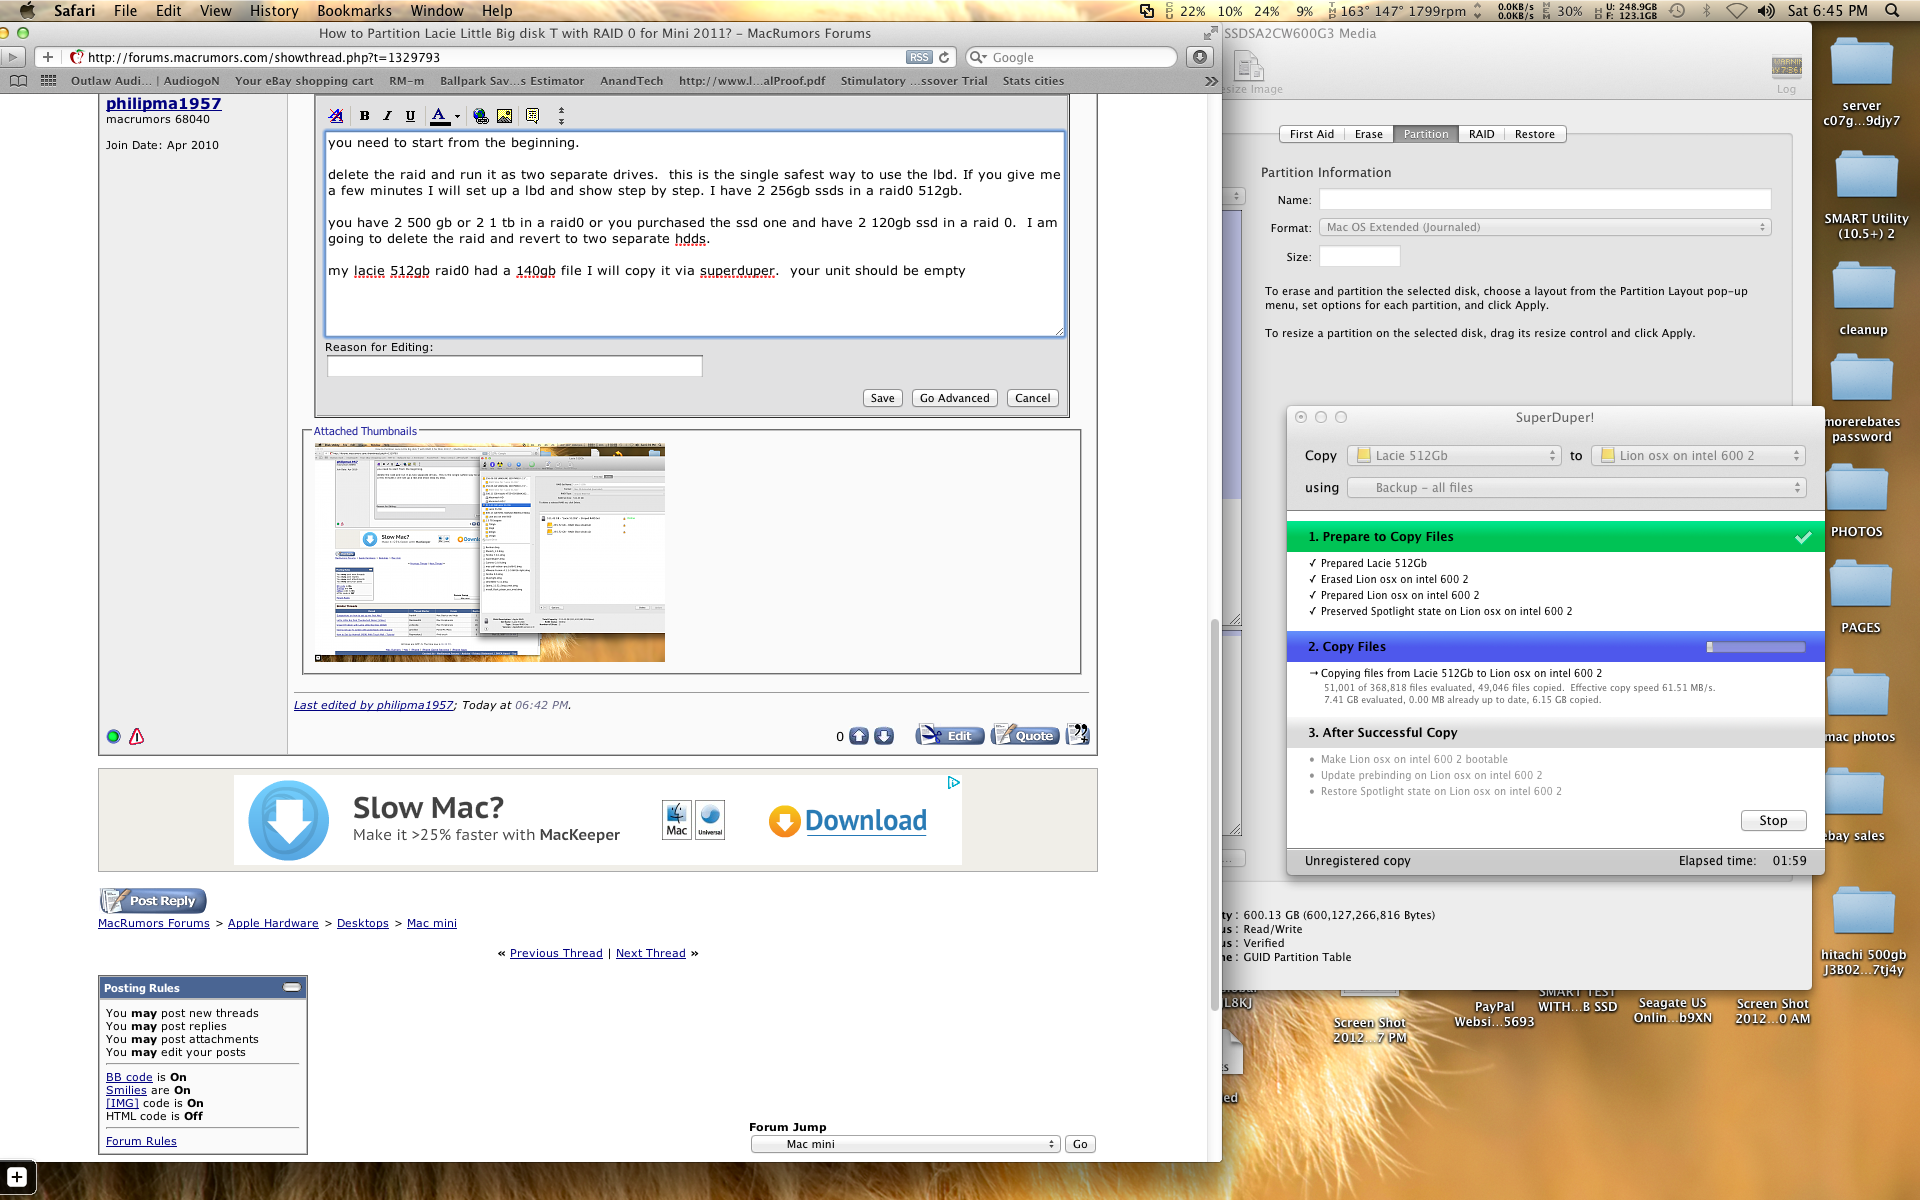This screenshot has height=1200, width=1920.
Task: Click the Copy Files progress bar
Action: coord(1755,647)
